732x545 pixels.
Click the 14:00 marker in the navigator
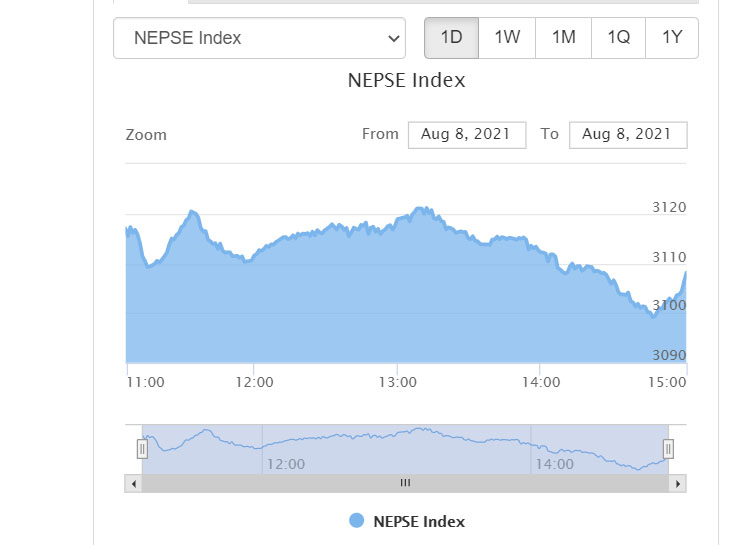coord(555,464)
